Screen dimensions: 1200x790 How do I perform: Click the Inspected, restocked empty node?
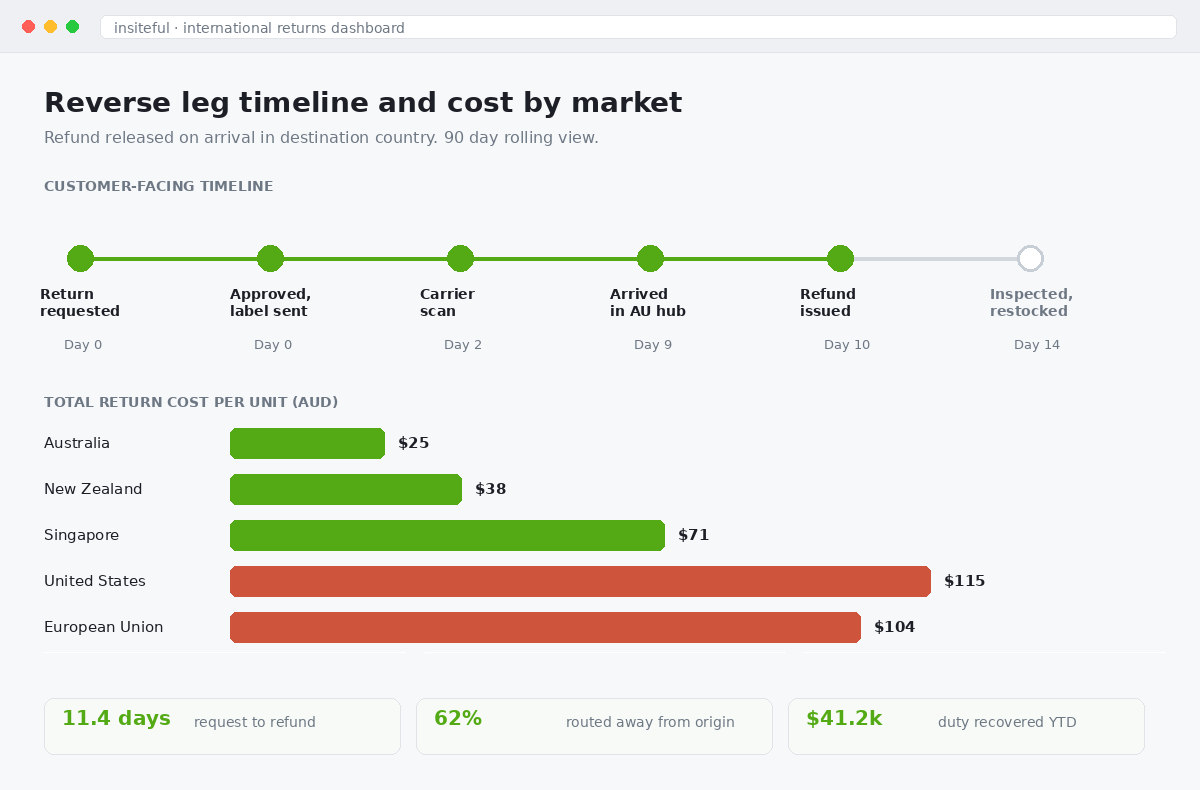click(1030, 259)
